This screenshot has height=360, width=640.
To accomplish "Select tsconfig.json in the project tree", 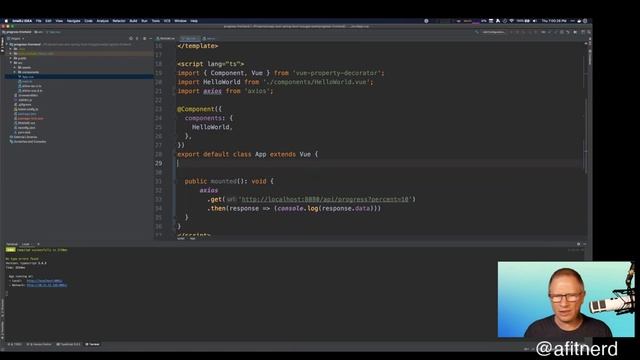I will point(26,128).
